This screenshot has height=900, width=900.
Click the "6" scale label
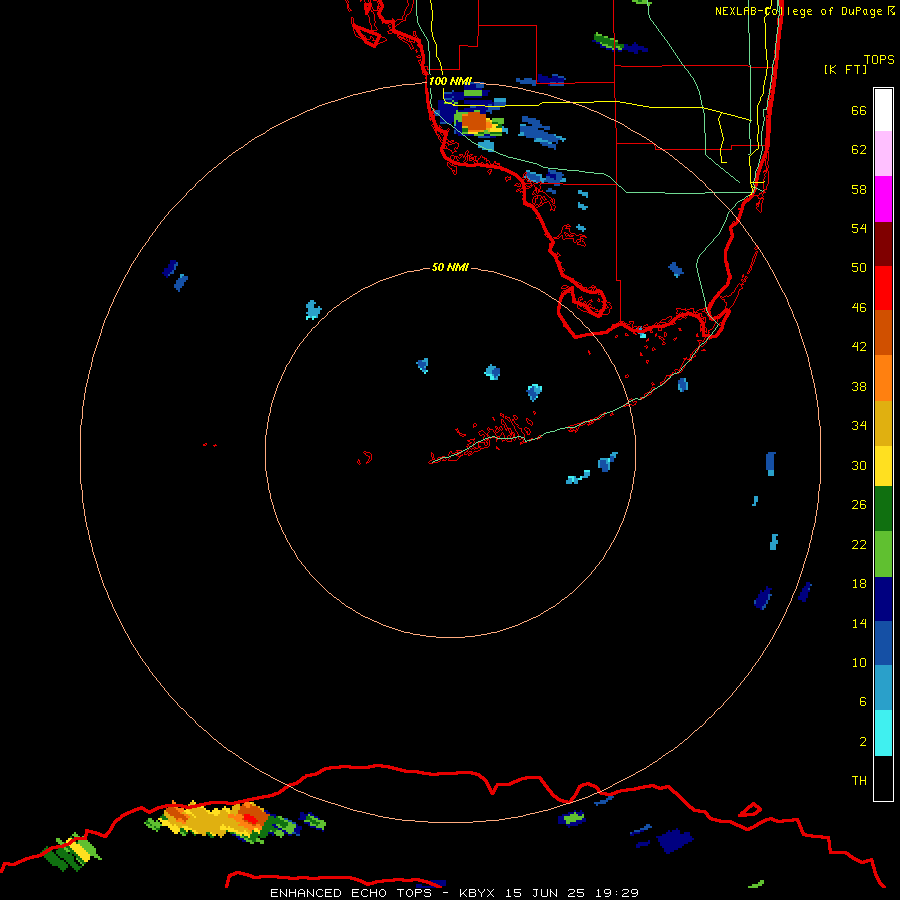[x=863, y=702]
